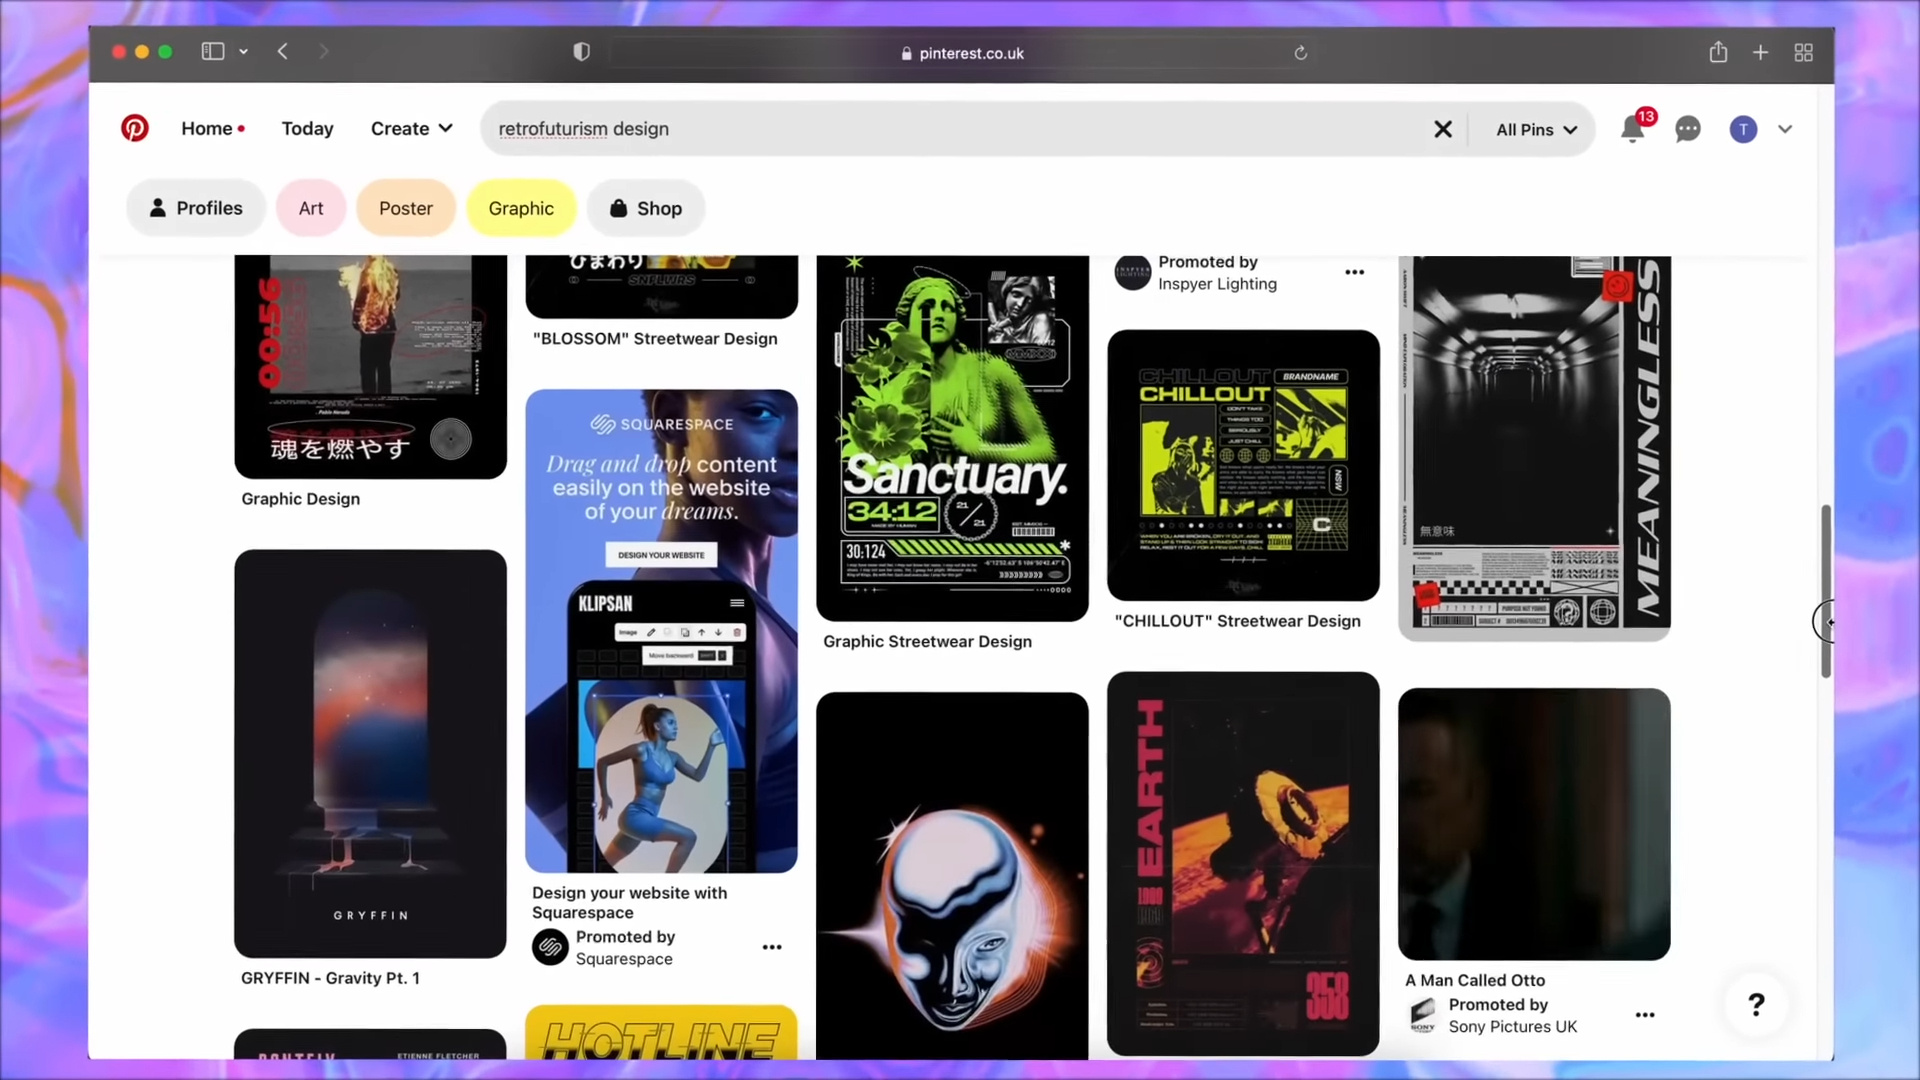The width and height of the screenshot is (1920, 1080).
Task: Open the Today tab
Action: pyautogui.click(x=307, y=129)
